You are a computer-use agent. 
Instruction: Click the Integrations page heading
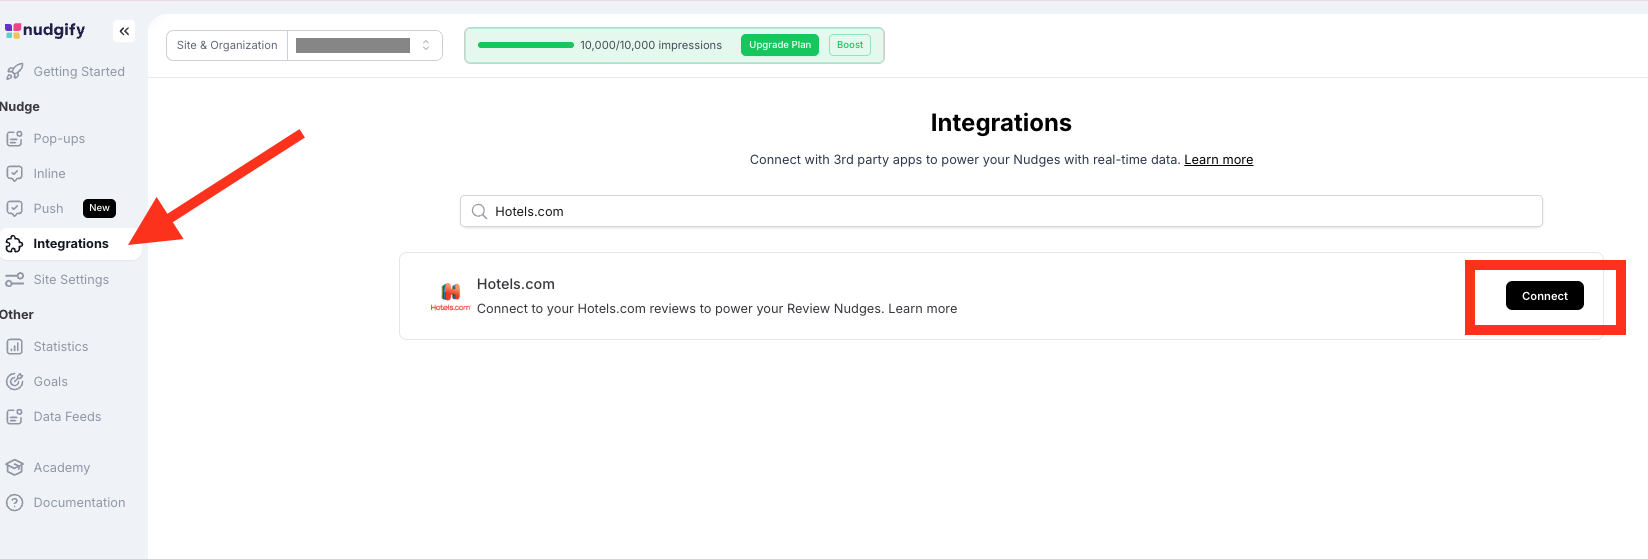coord(1001,123)
